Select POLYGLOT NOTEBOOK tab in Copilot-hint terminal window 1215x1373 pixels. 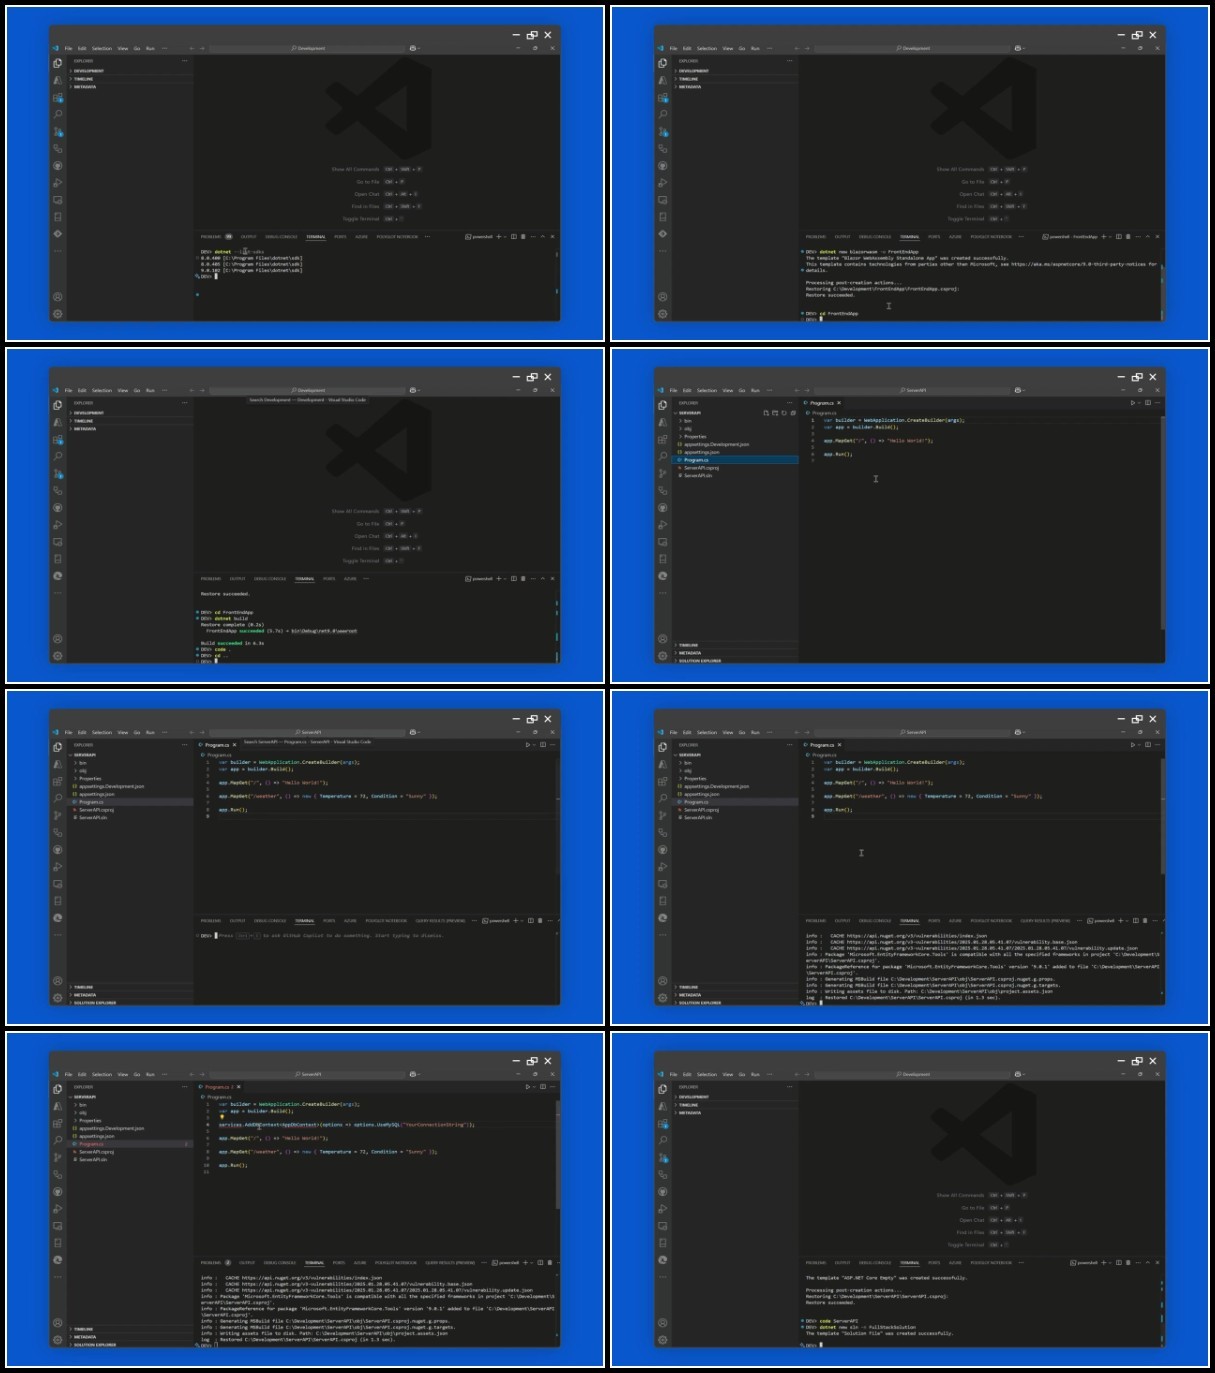pos(386,921)
